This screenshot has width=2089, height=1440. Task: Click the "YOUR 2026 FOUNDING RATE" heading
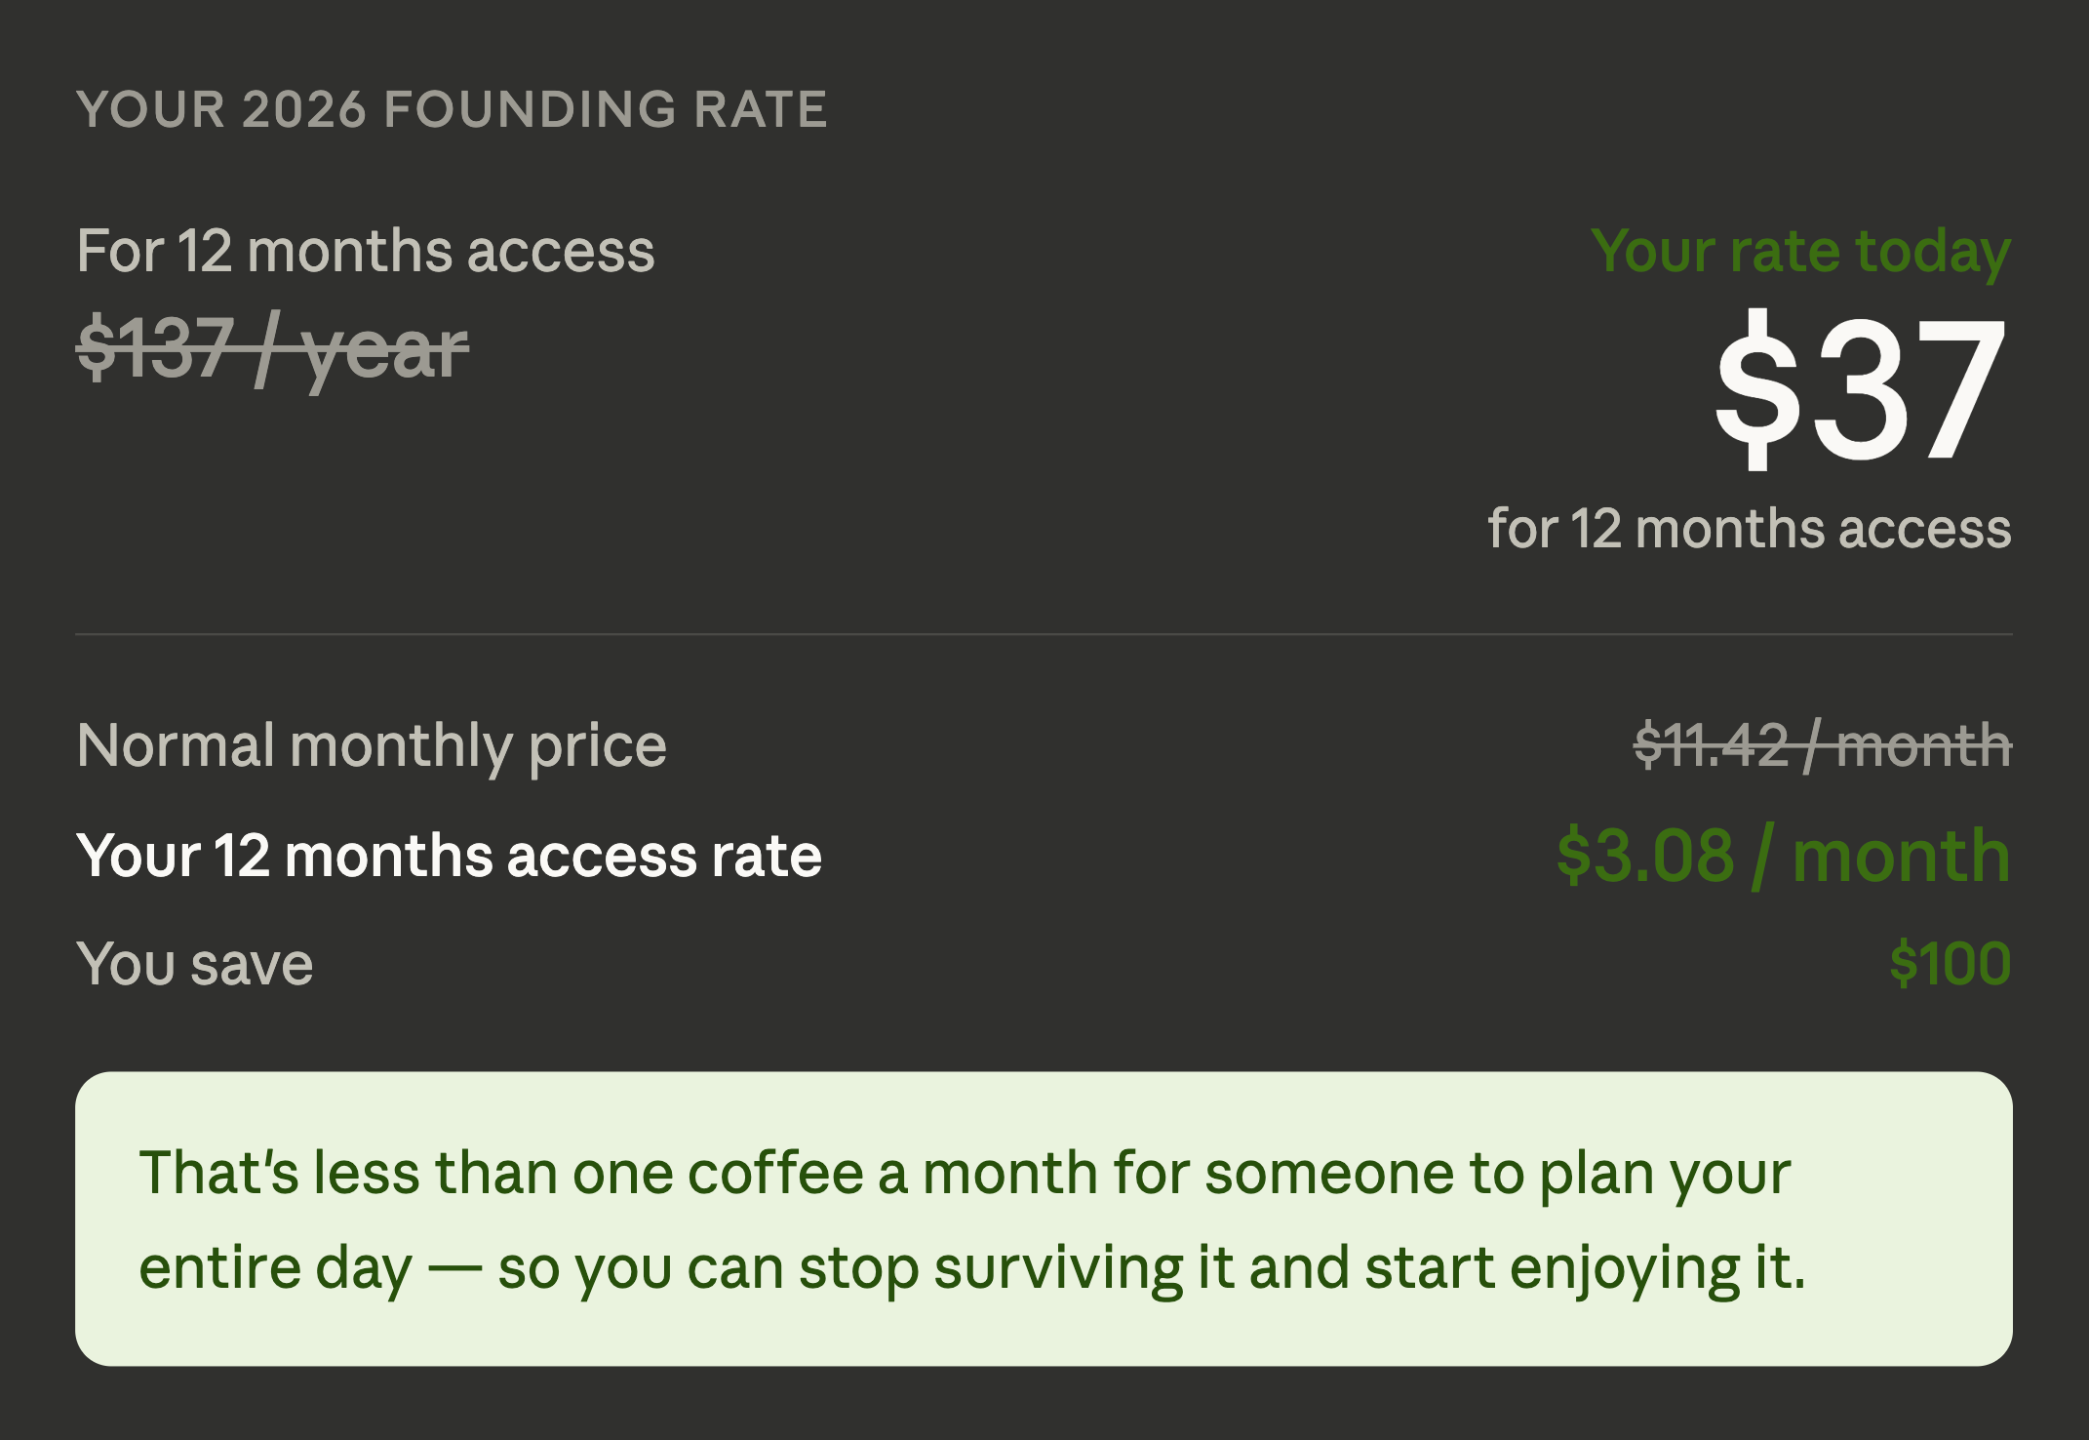[452, 109]
